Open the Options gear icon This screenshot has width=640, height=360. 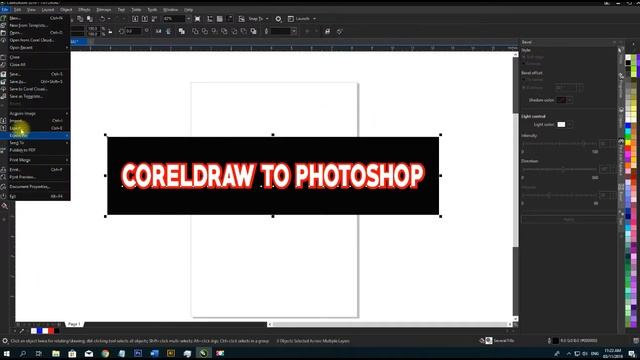click(x=278, y=19)
